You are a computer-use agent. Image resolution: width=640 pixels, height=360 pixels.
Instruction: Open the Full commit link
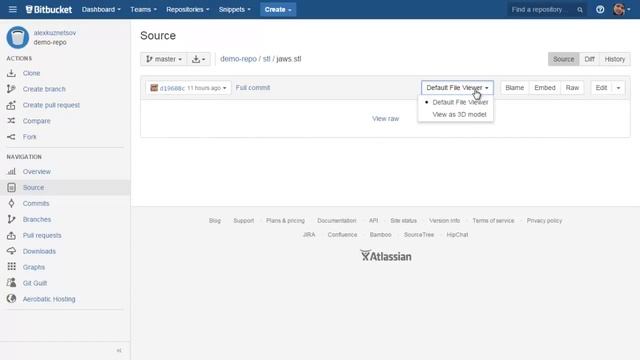pyautogui.click(x=253, y=88)
